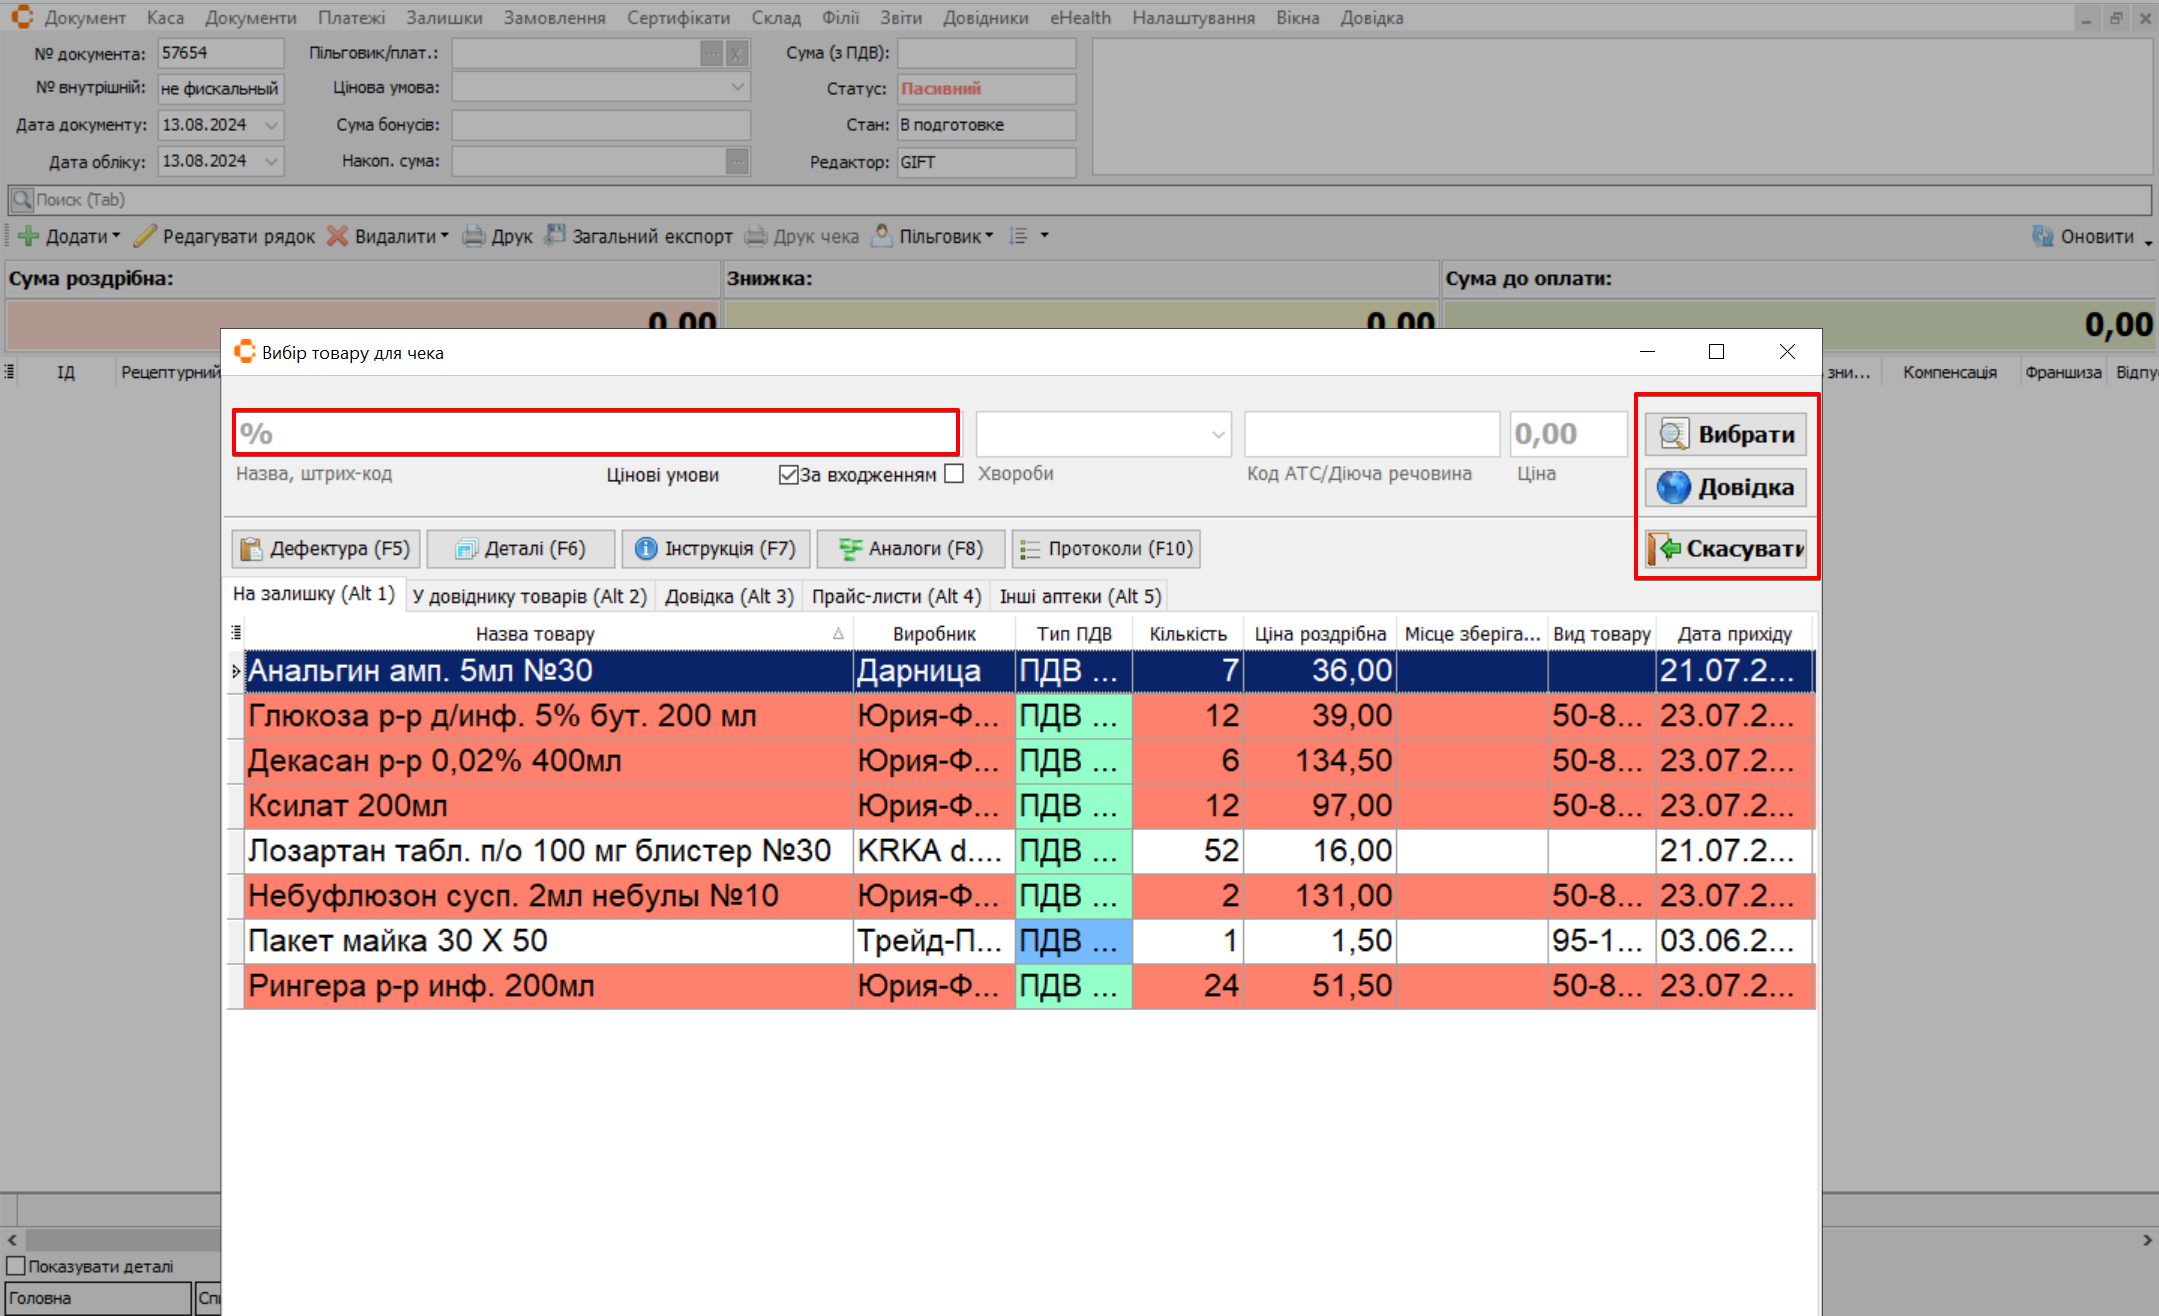Screen dimensions: 2159x1316
Task: Expand the Ціна умова dropdown
Action: point(737,88)
